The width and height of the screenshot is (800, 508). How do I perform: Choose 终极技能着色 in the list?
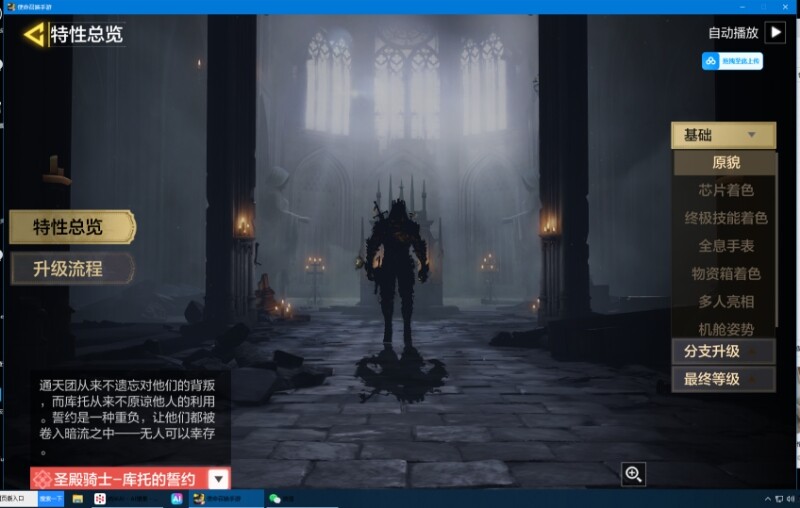pyautogui.click(x=726, y=218)
